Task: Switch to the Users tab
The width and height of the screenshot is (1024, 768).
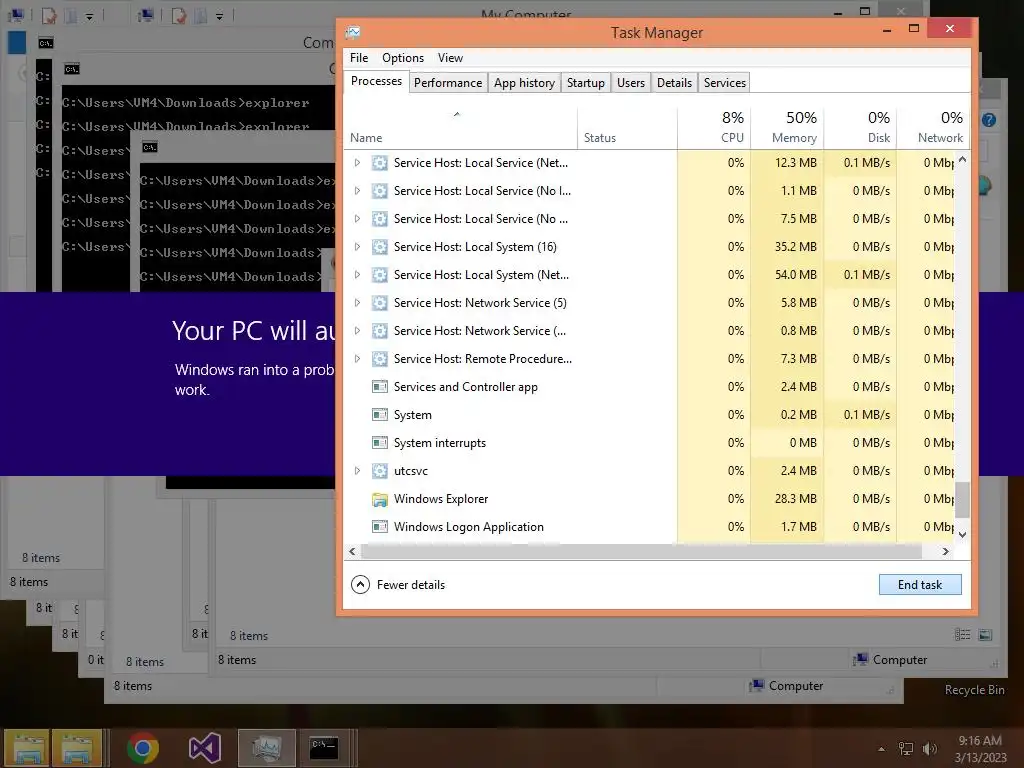Action: [x=631, y=83]
